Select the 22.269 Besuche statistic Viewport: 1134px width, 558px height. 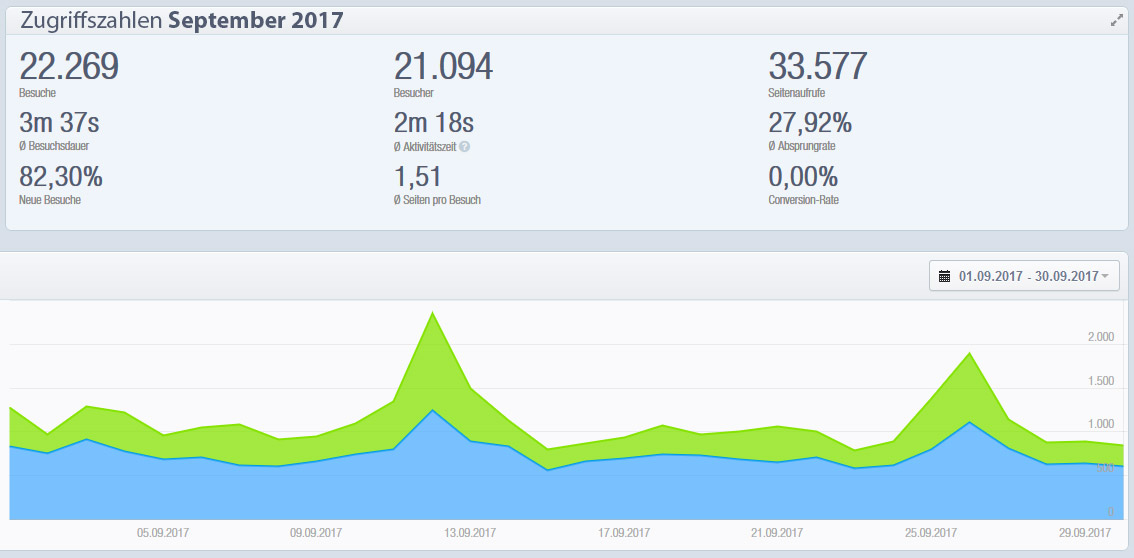tap(69, 67)
